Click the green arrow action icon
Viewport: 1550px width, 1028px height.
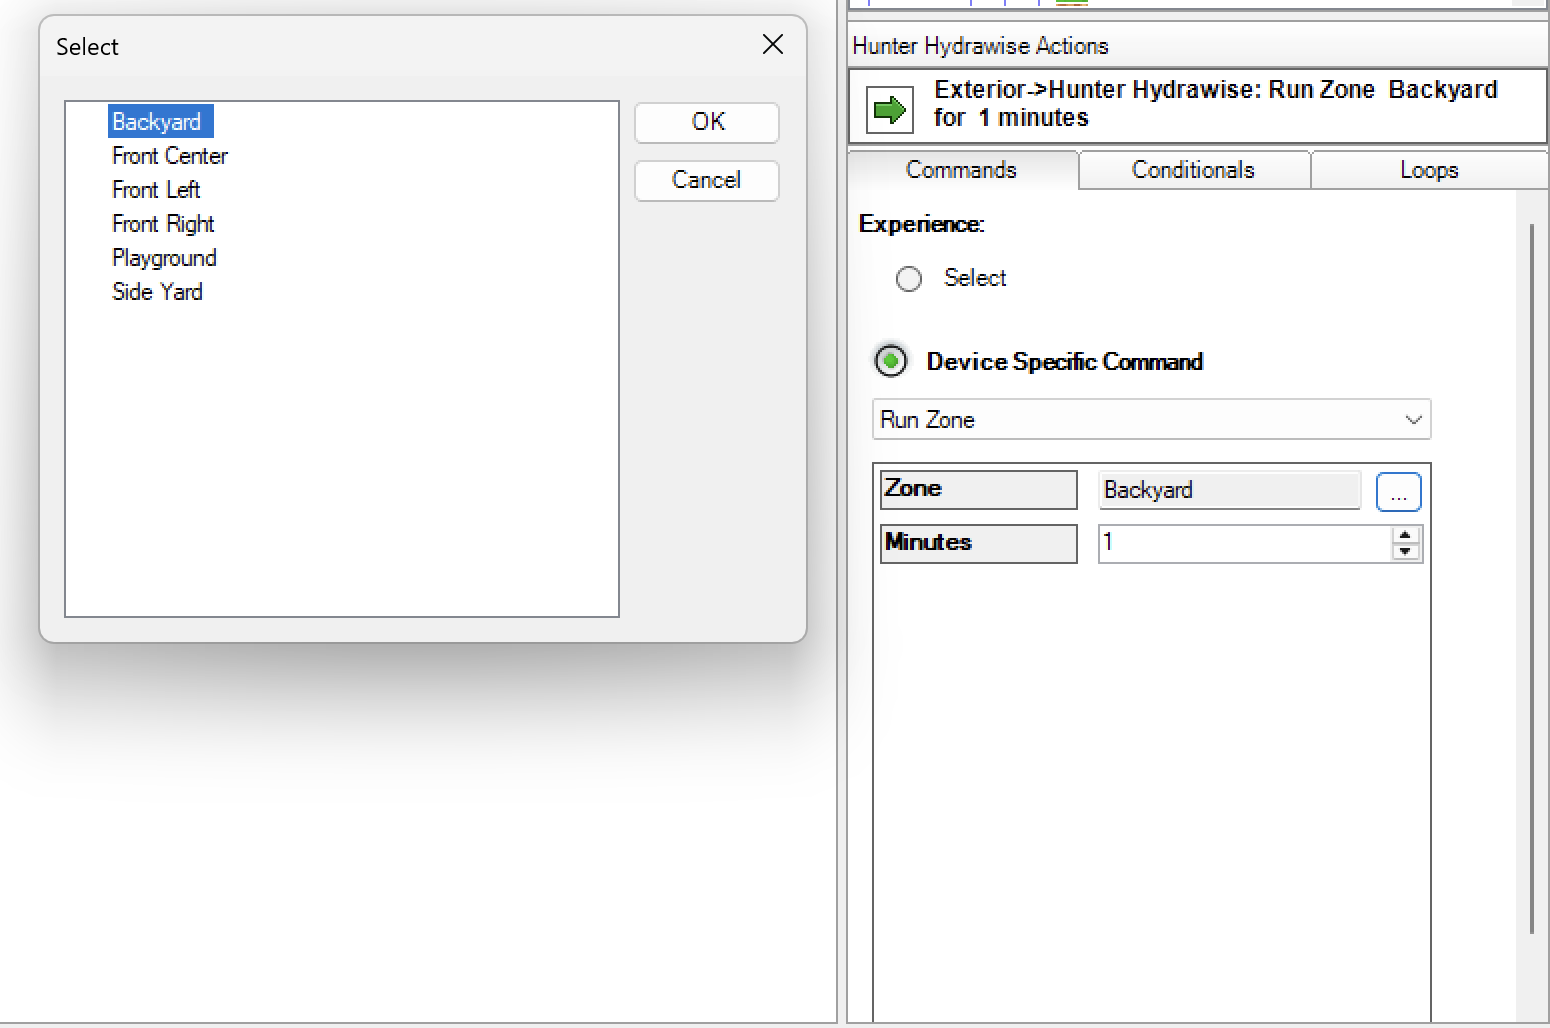pyautogui.click(x=888, y=109)
